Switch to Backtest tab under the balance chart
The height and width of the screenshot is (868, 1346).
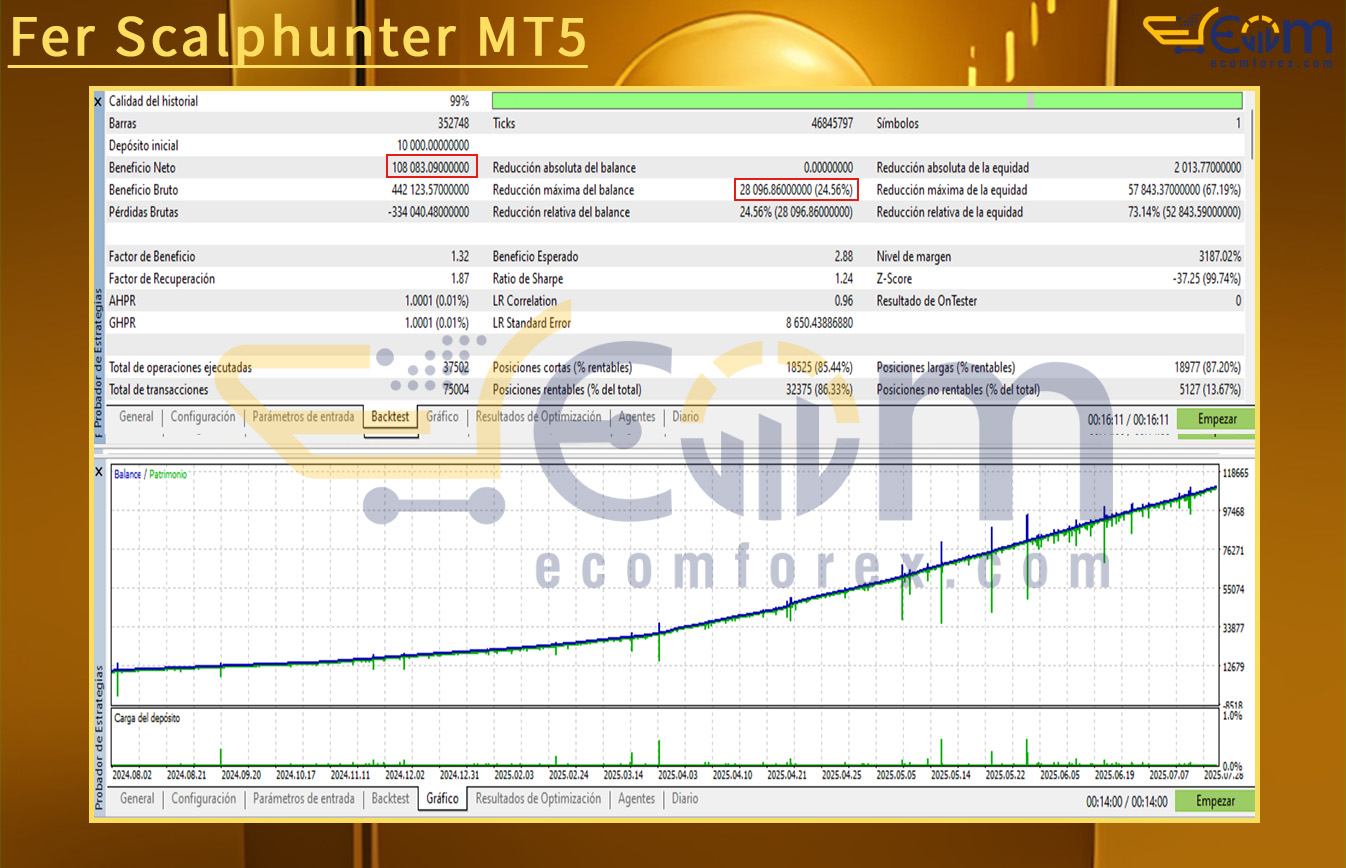click(x=390, y=799)
